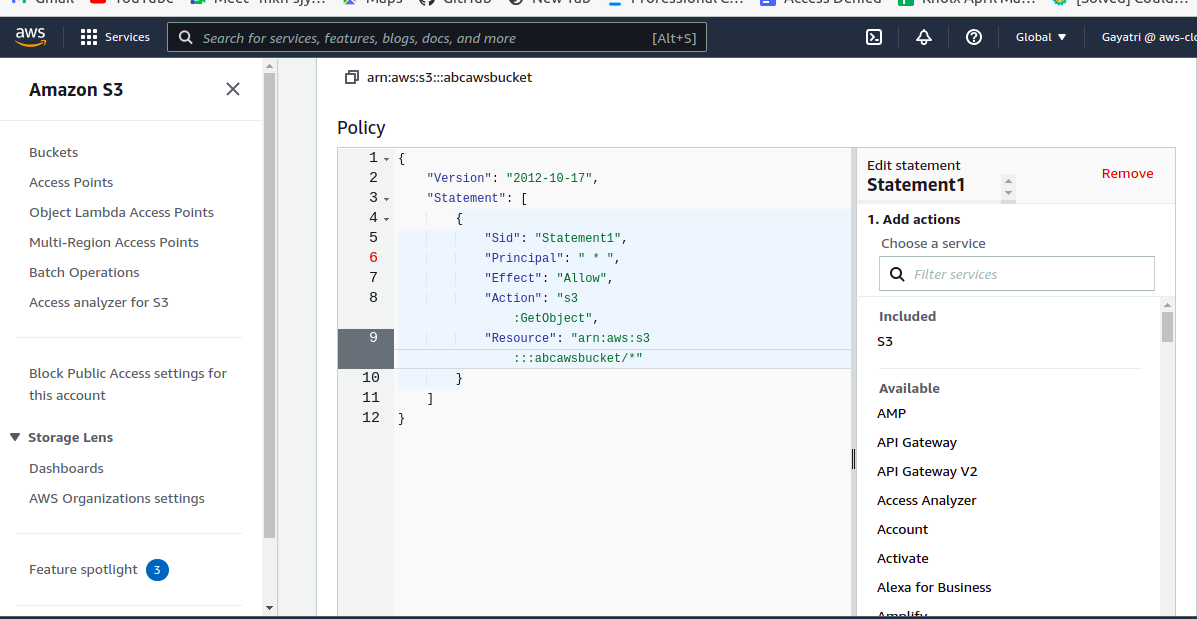Viewport: 1197px width, 619px height.
Task: Open the Global region dropdown
Action: pos(1041,37)
